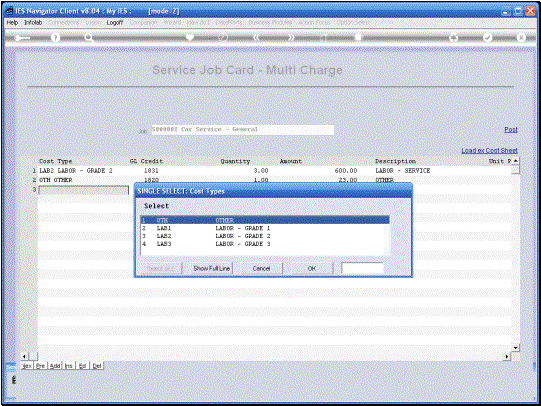
Task: Click the Logoff menu item
Action: tap(115, 22)
